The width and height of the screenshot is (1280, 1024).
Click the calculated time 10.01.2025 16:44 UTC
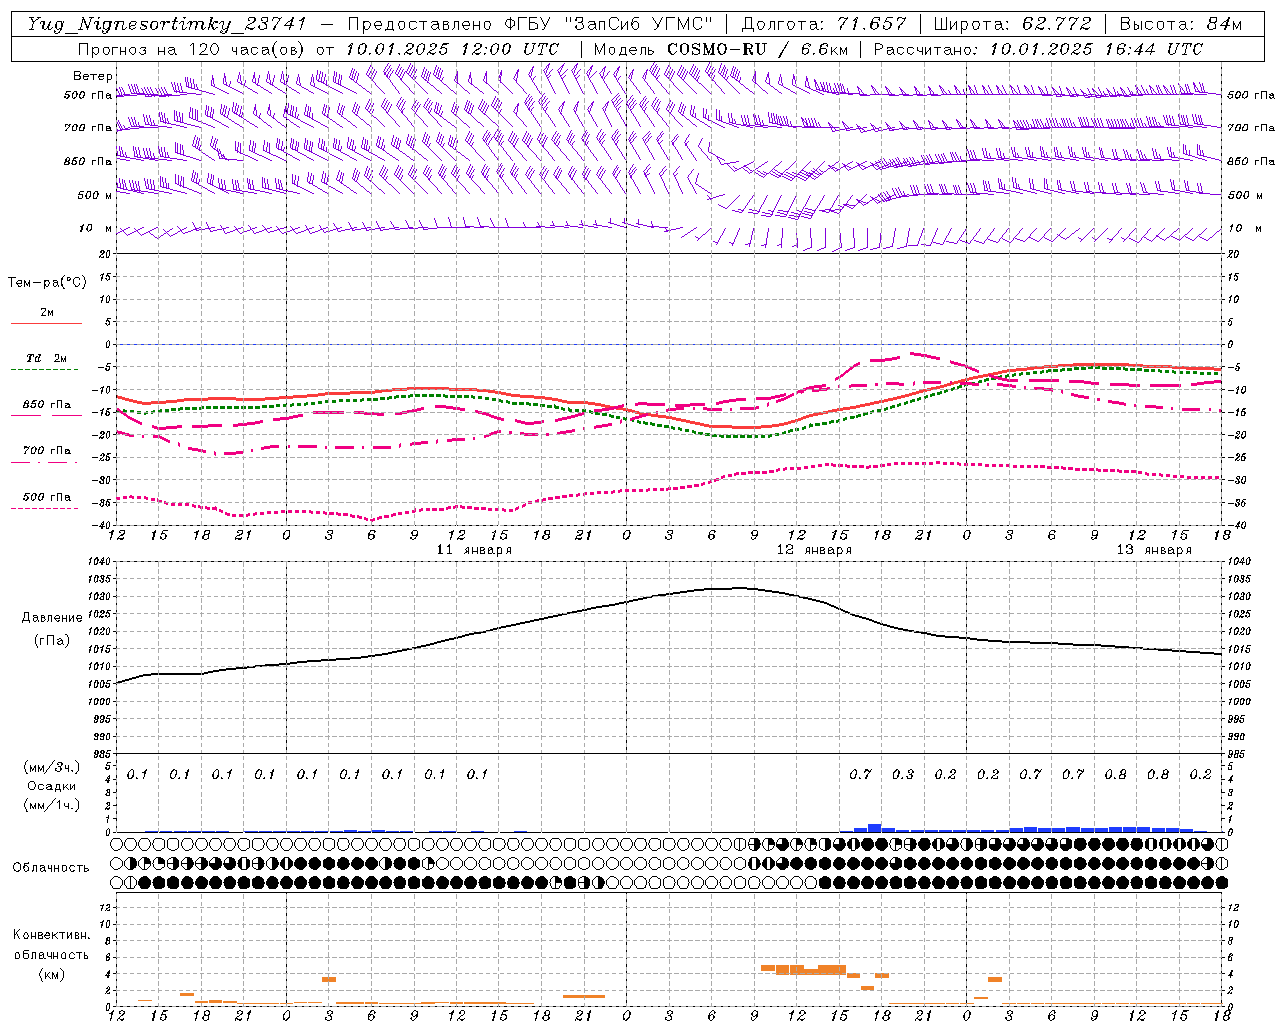click(x=1096, y=49)
